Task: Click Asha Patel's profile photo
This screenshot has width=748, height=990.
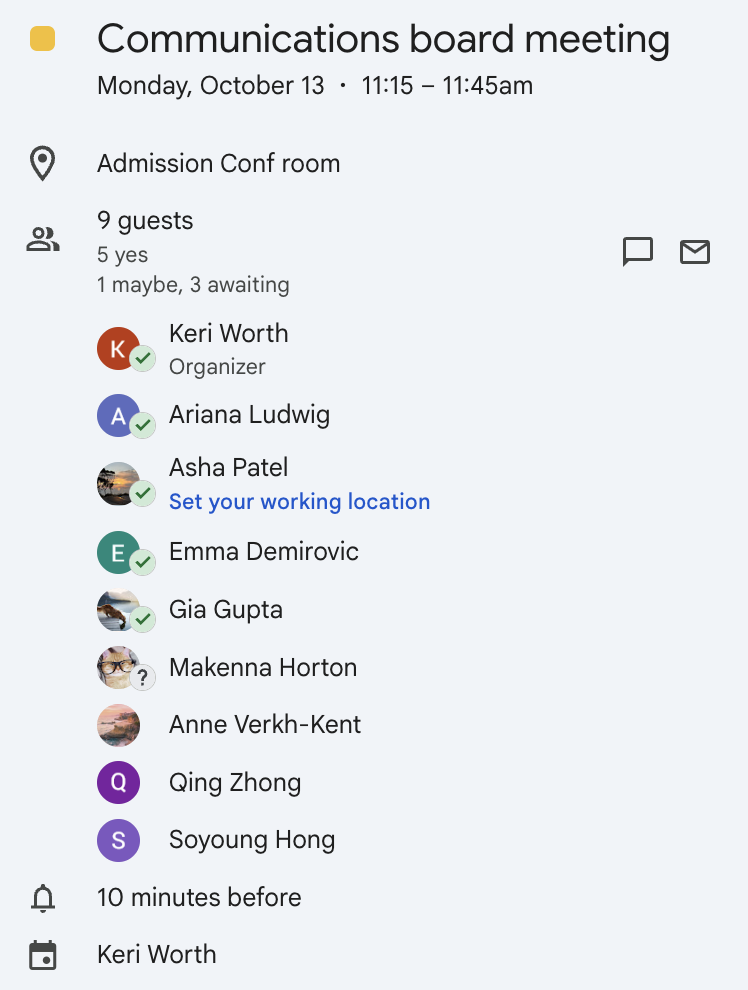Action: point(118,484)
